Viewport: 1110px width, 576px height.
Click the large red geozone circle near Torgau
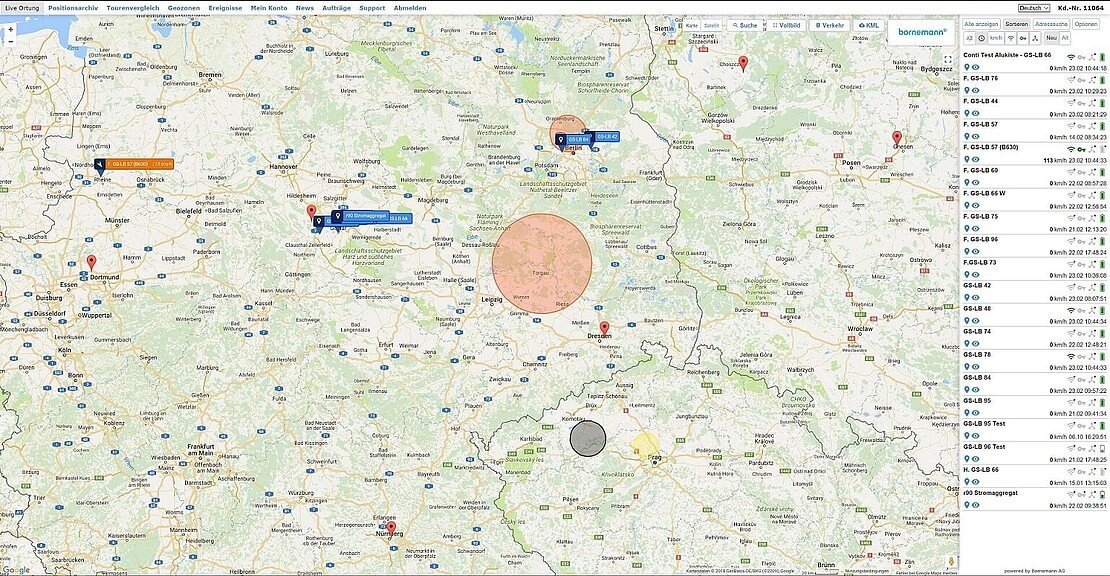[x=542, y=263]
